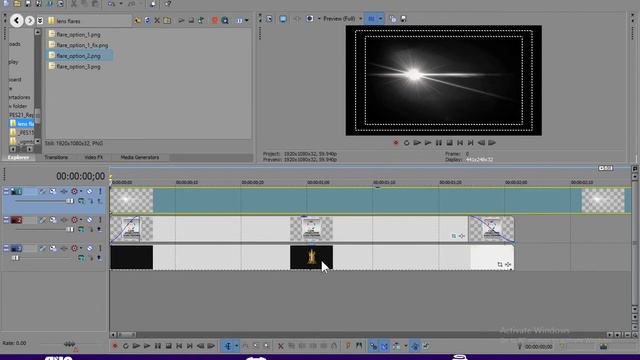Switch to the Transitions tab

click(56, 157)
